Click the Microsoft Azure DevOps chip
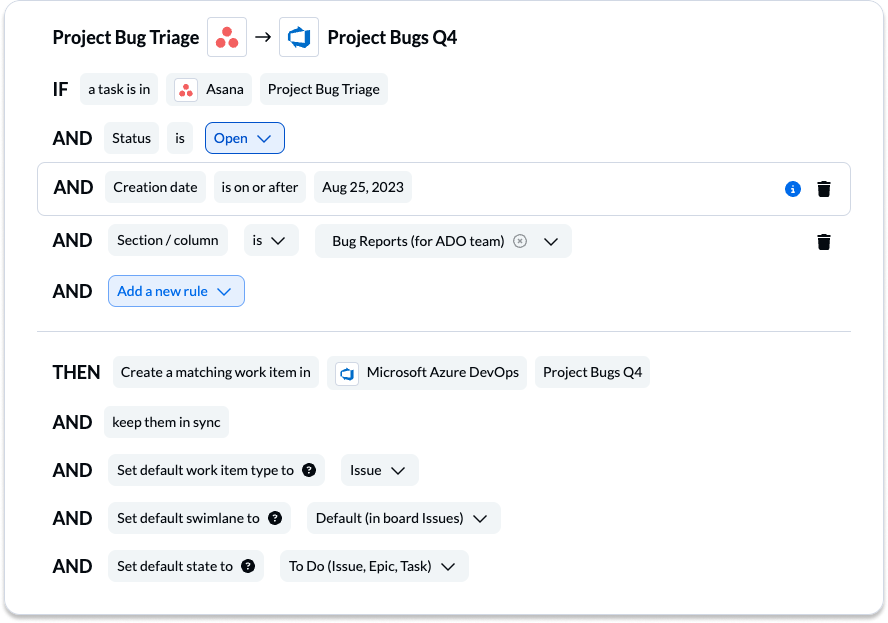This screenshot has width=888, height=623. [427, 373]
